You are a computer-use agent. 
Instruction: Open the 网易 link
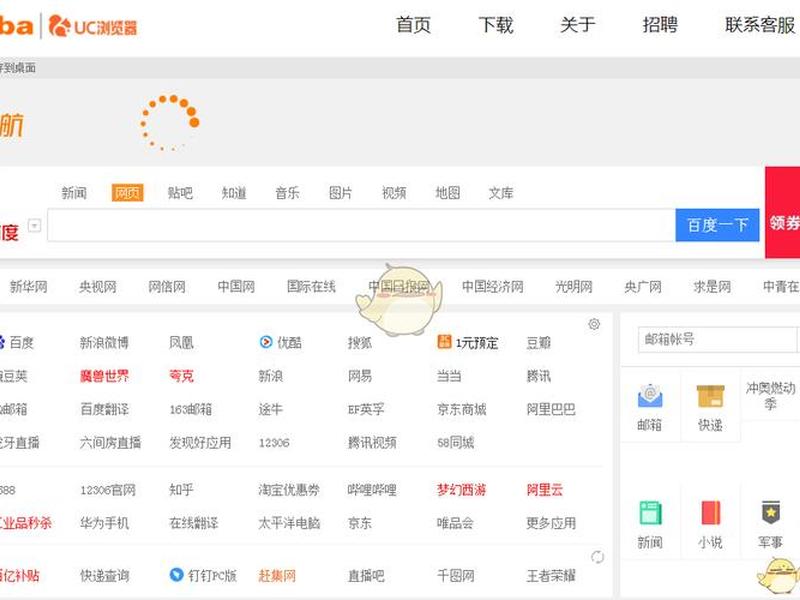pyautogui.click(x=360, y=376)
